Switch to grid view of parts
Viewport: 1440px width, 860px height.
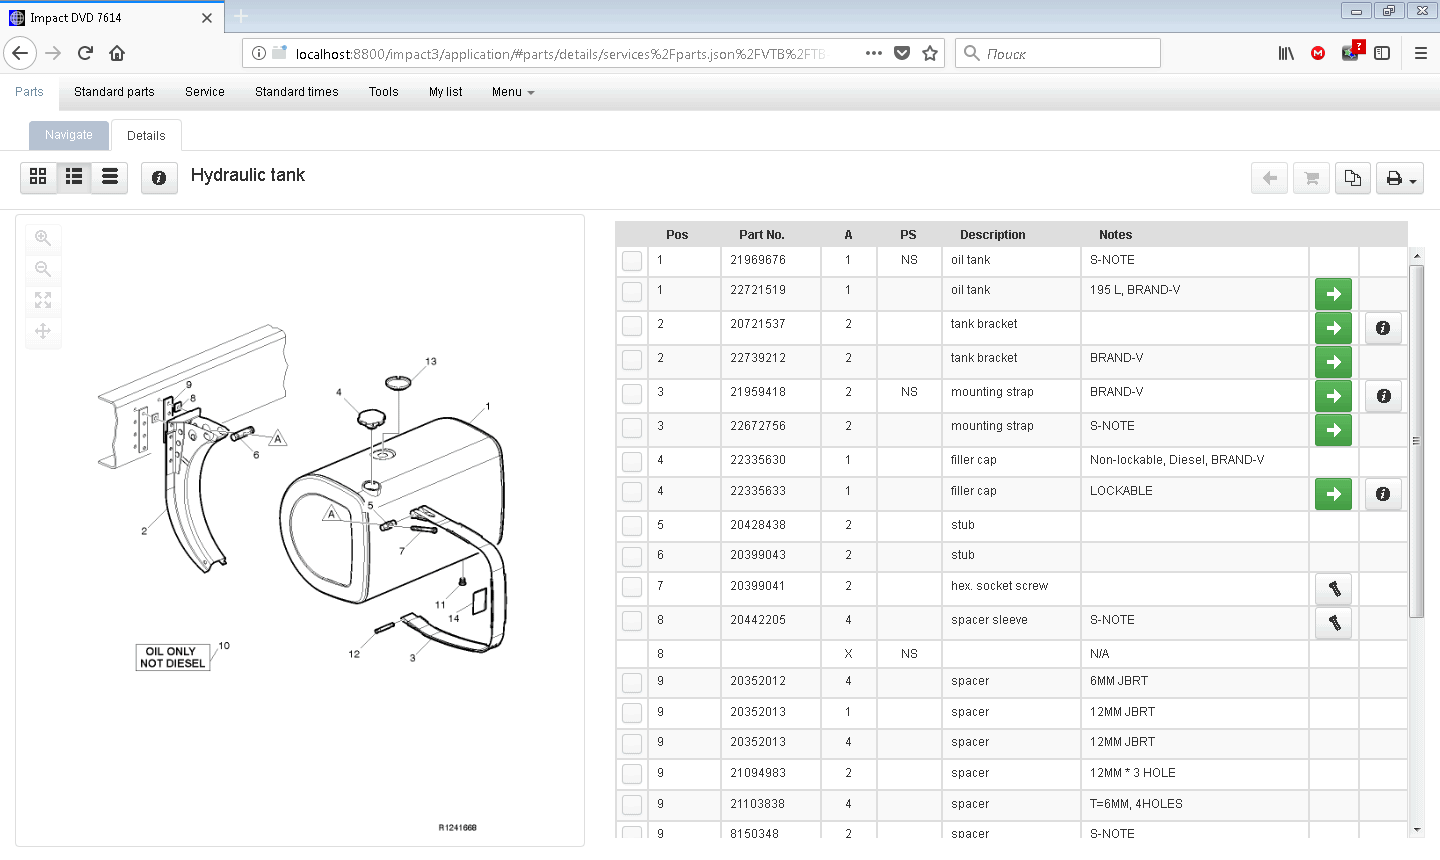pos(38,177)
